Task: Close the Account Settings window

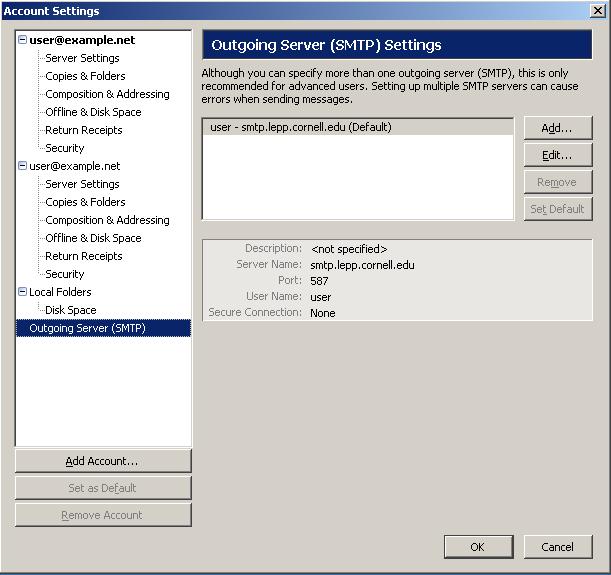Action: pos(598,11)
